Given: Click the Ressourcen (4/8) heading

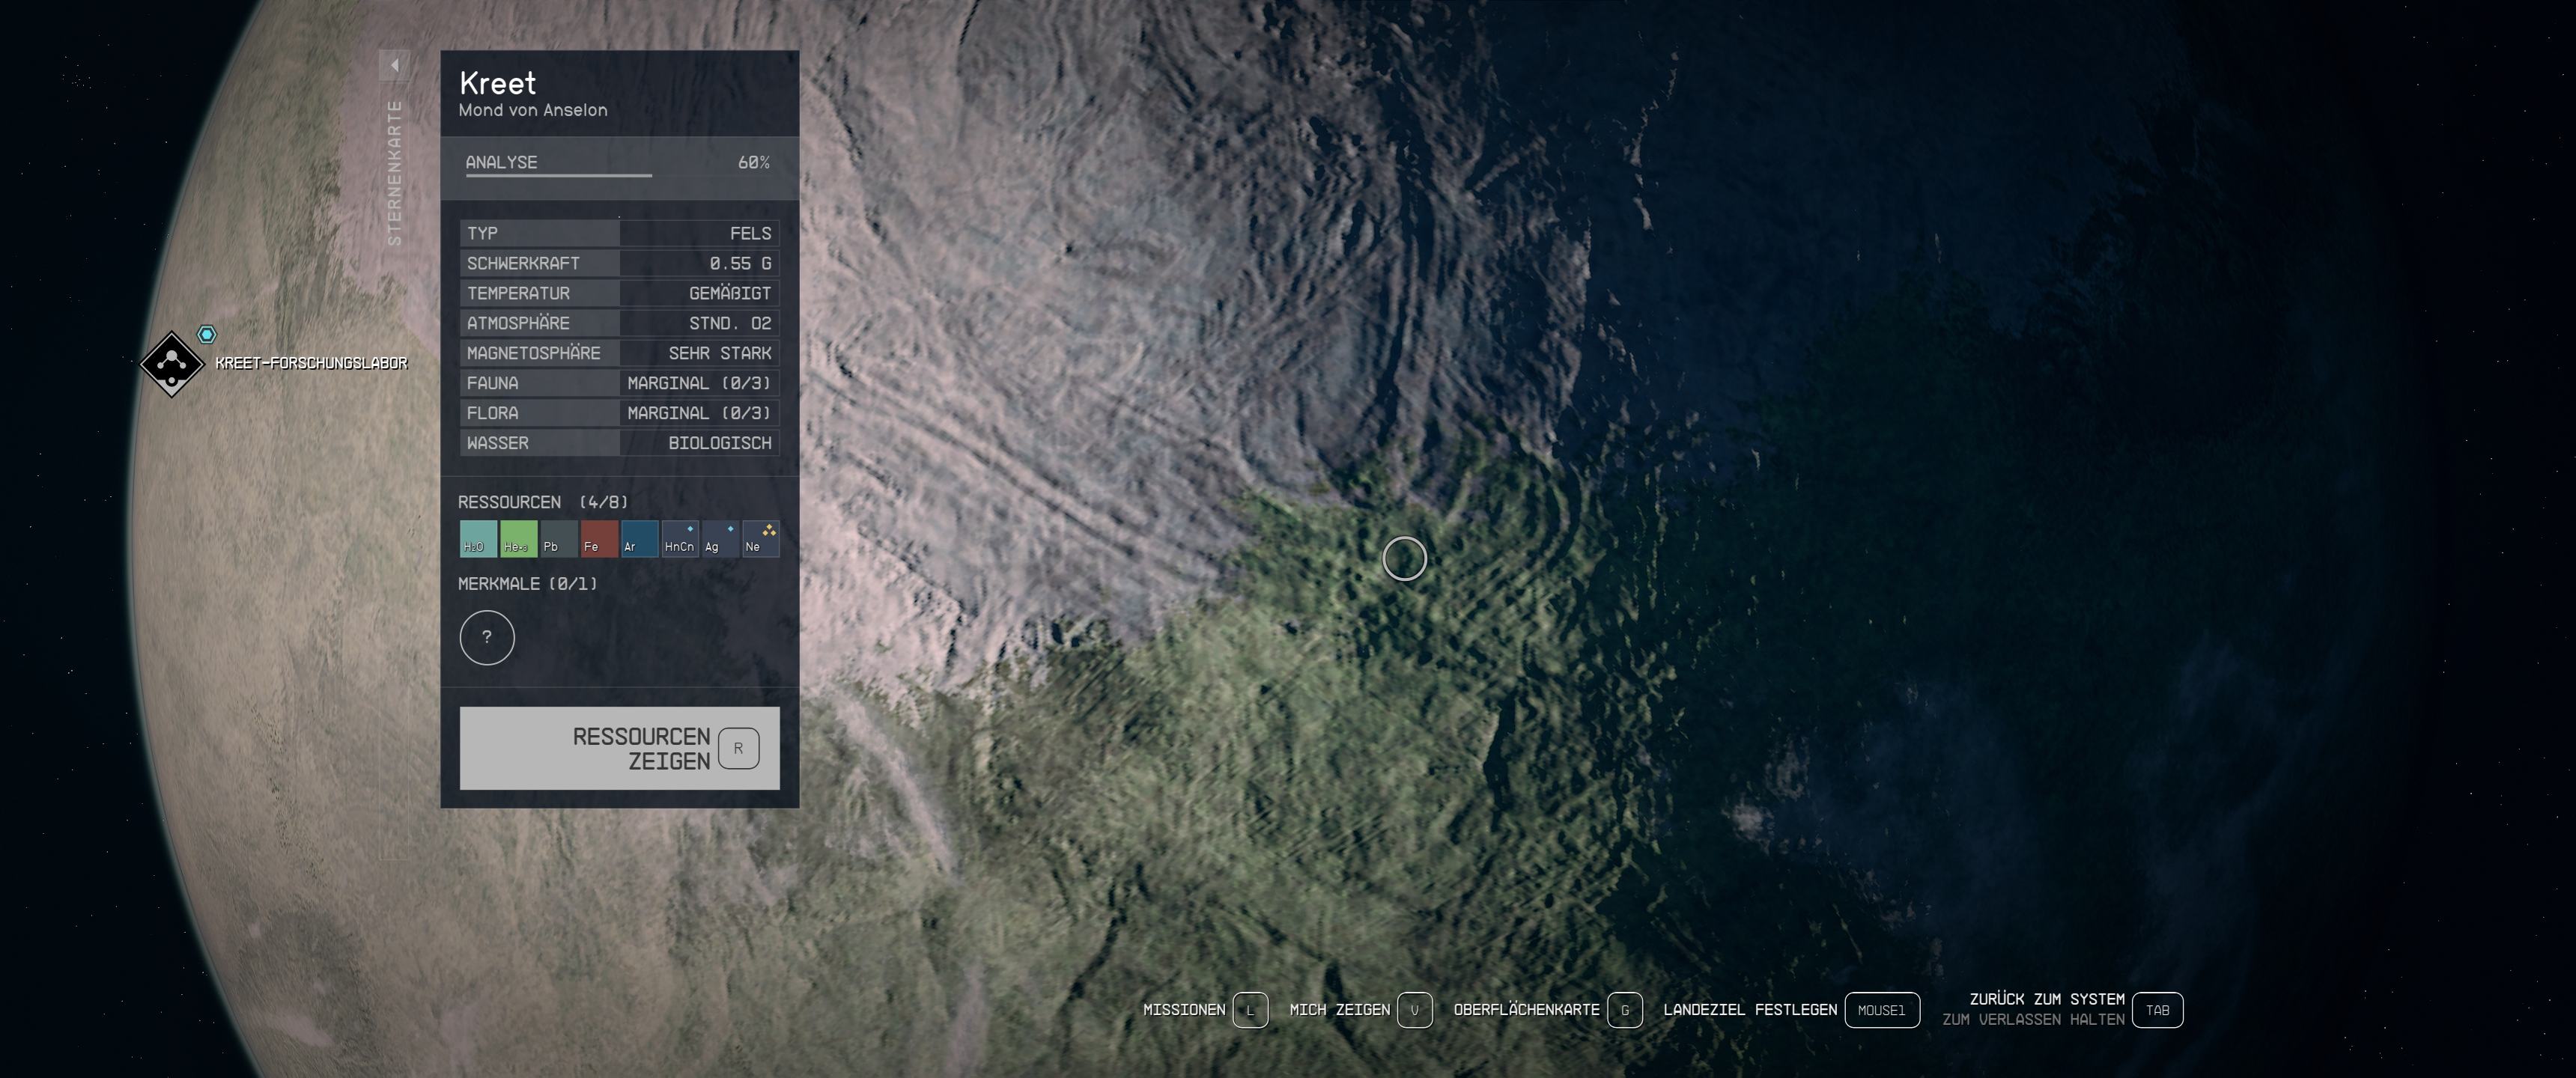Looking at the screenshot, I should point(543,502).
